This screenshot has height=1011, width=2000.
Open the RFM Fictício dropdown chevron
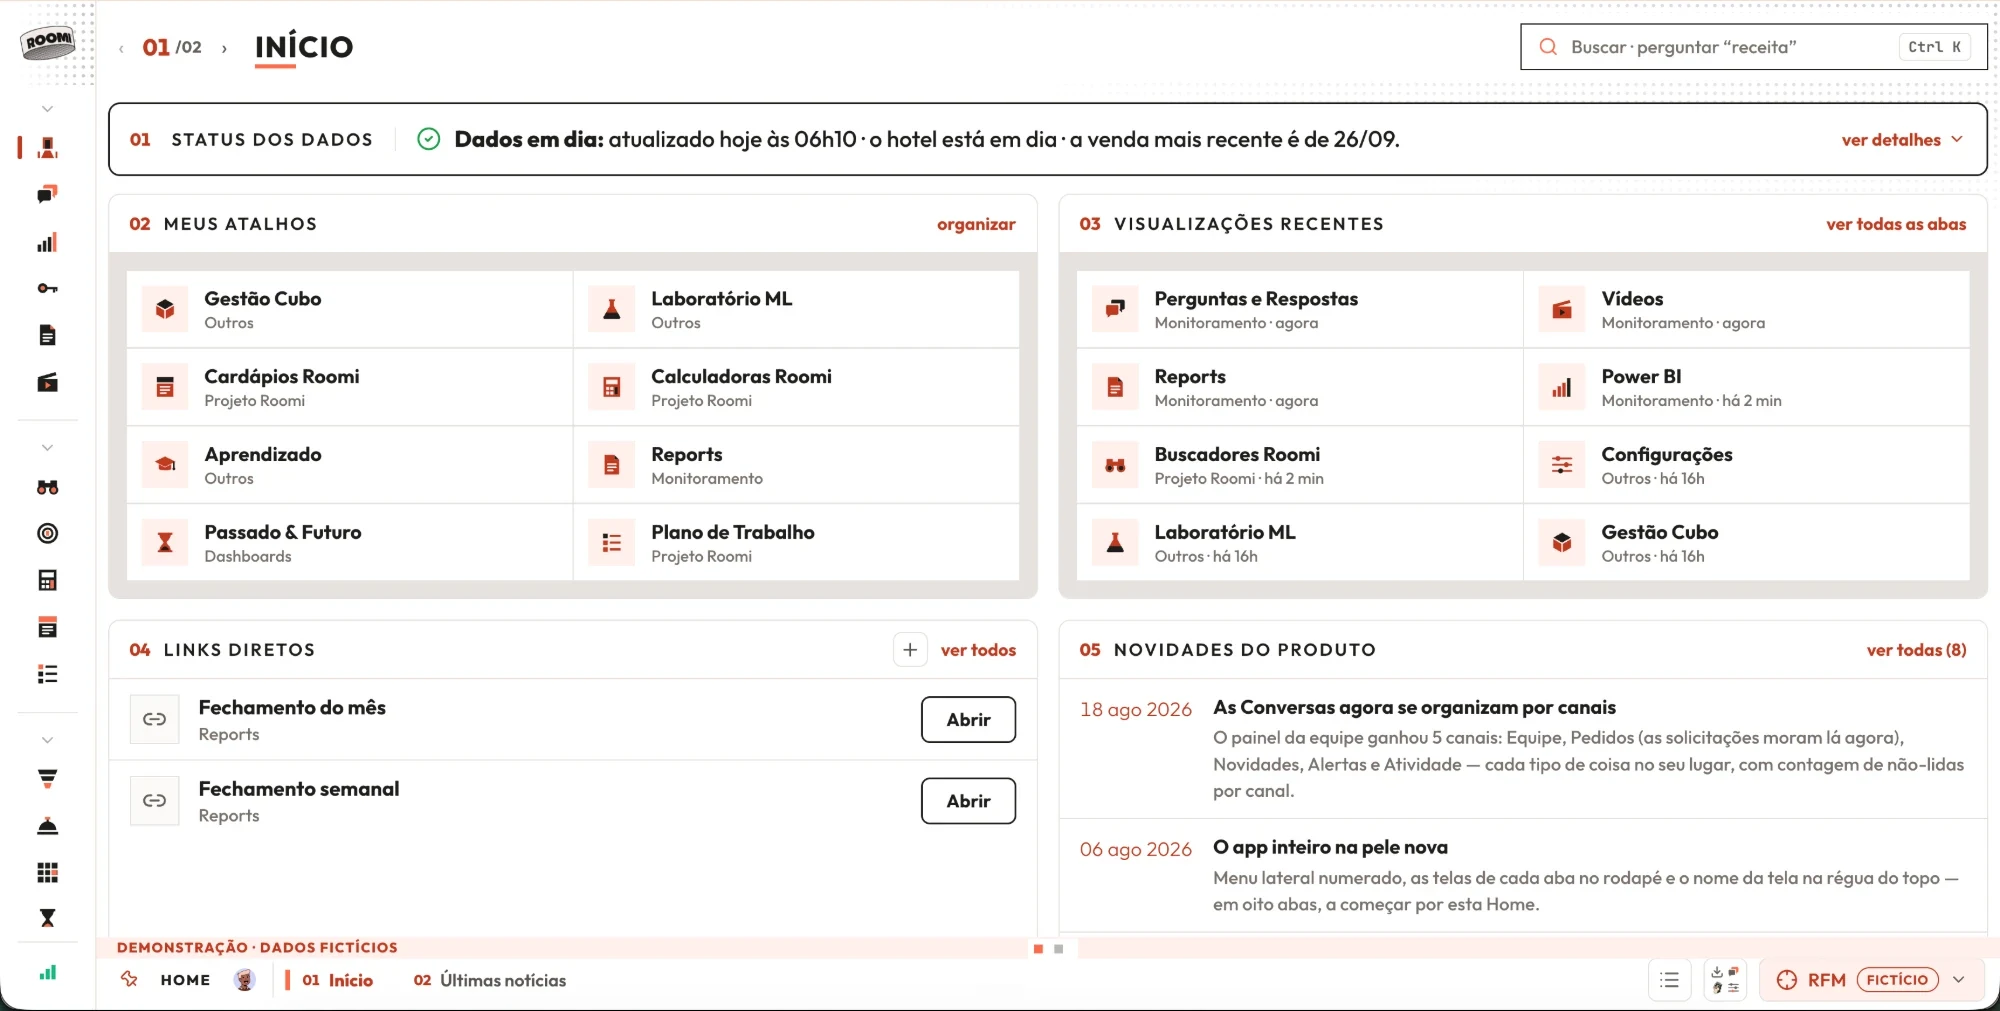click(x=1958, y=980)
